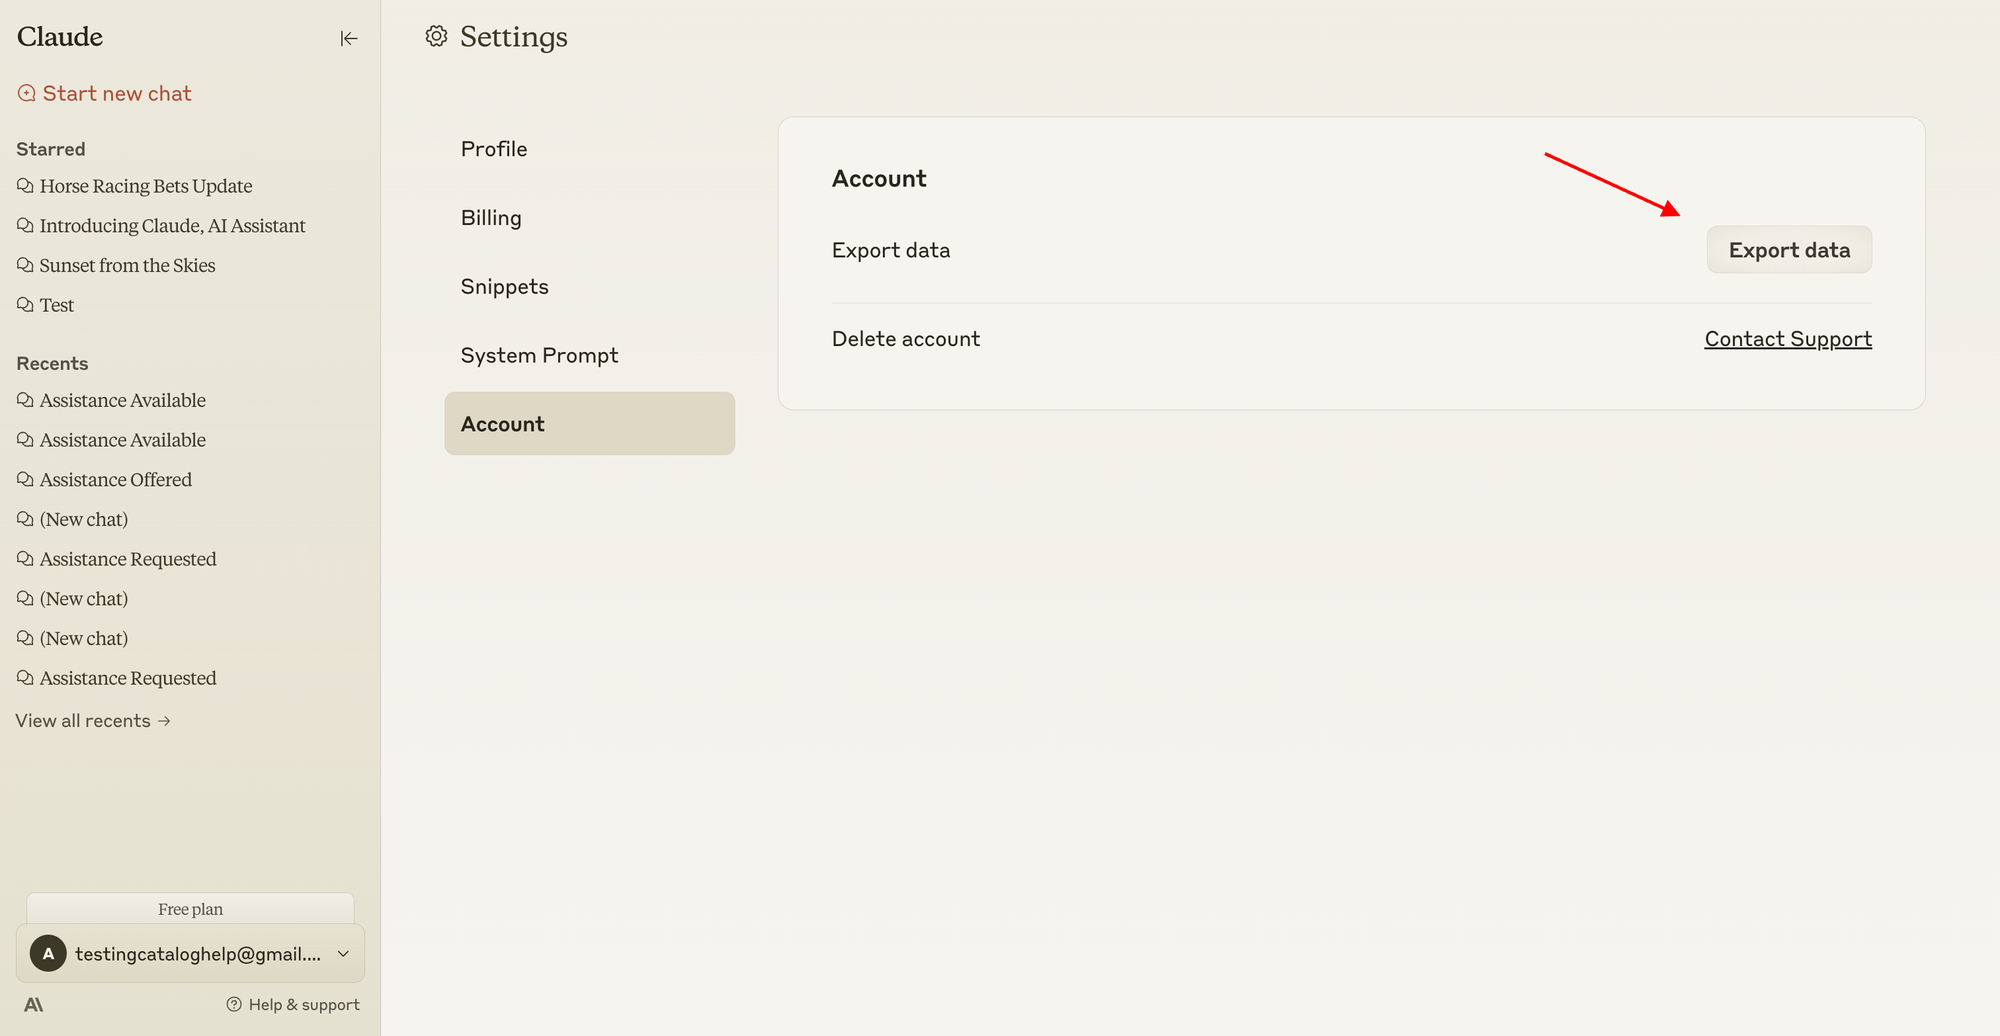Click the Settings page title
2000x1036 pixels.
514,37
